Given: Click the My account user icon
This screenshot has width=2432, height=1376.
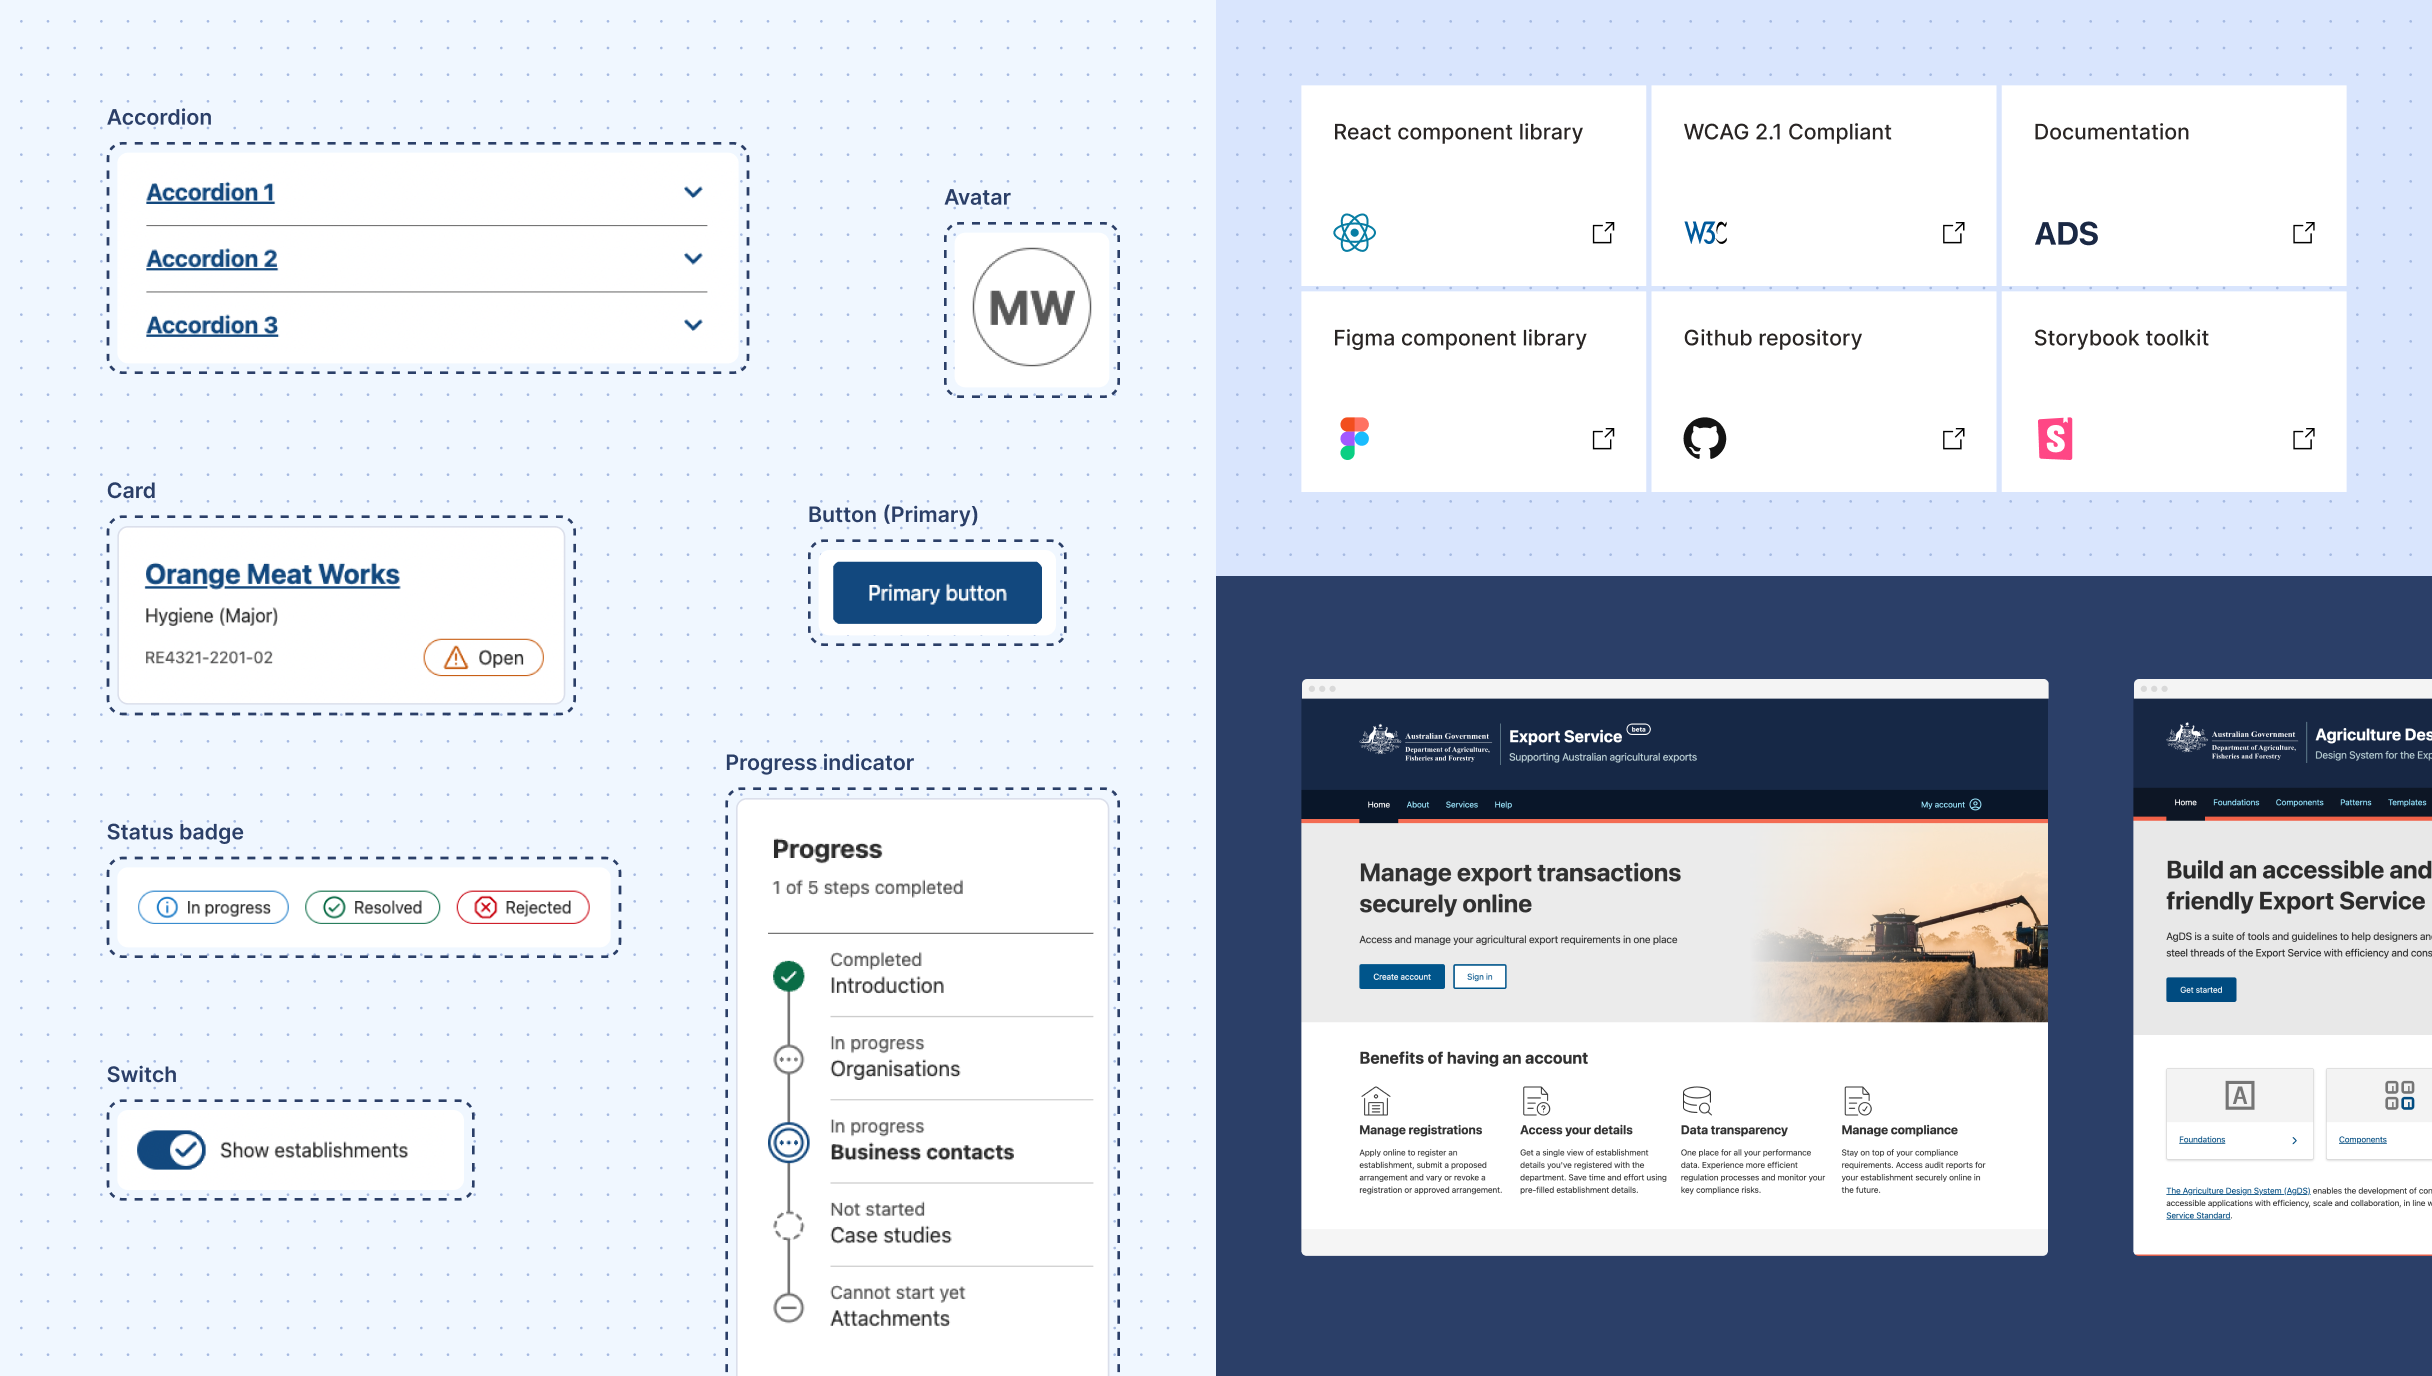Looking at the screenshot, I should point(1975,805).
